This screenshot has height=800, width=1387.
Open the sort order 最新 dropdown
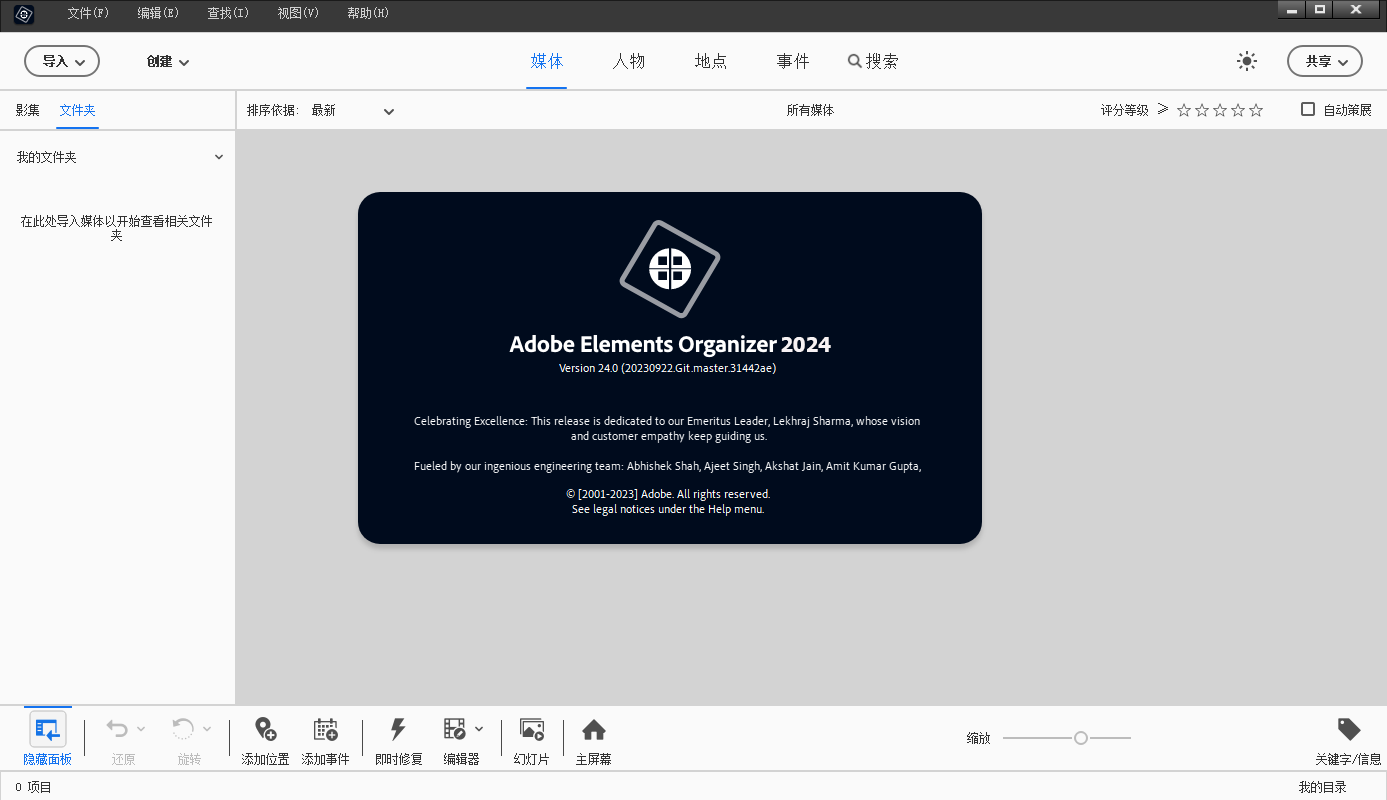pos(353,110)
